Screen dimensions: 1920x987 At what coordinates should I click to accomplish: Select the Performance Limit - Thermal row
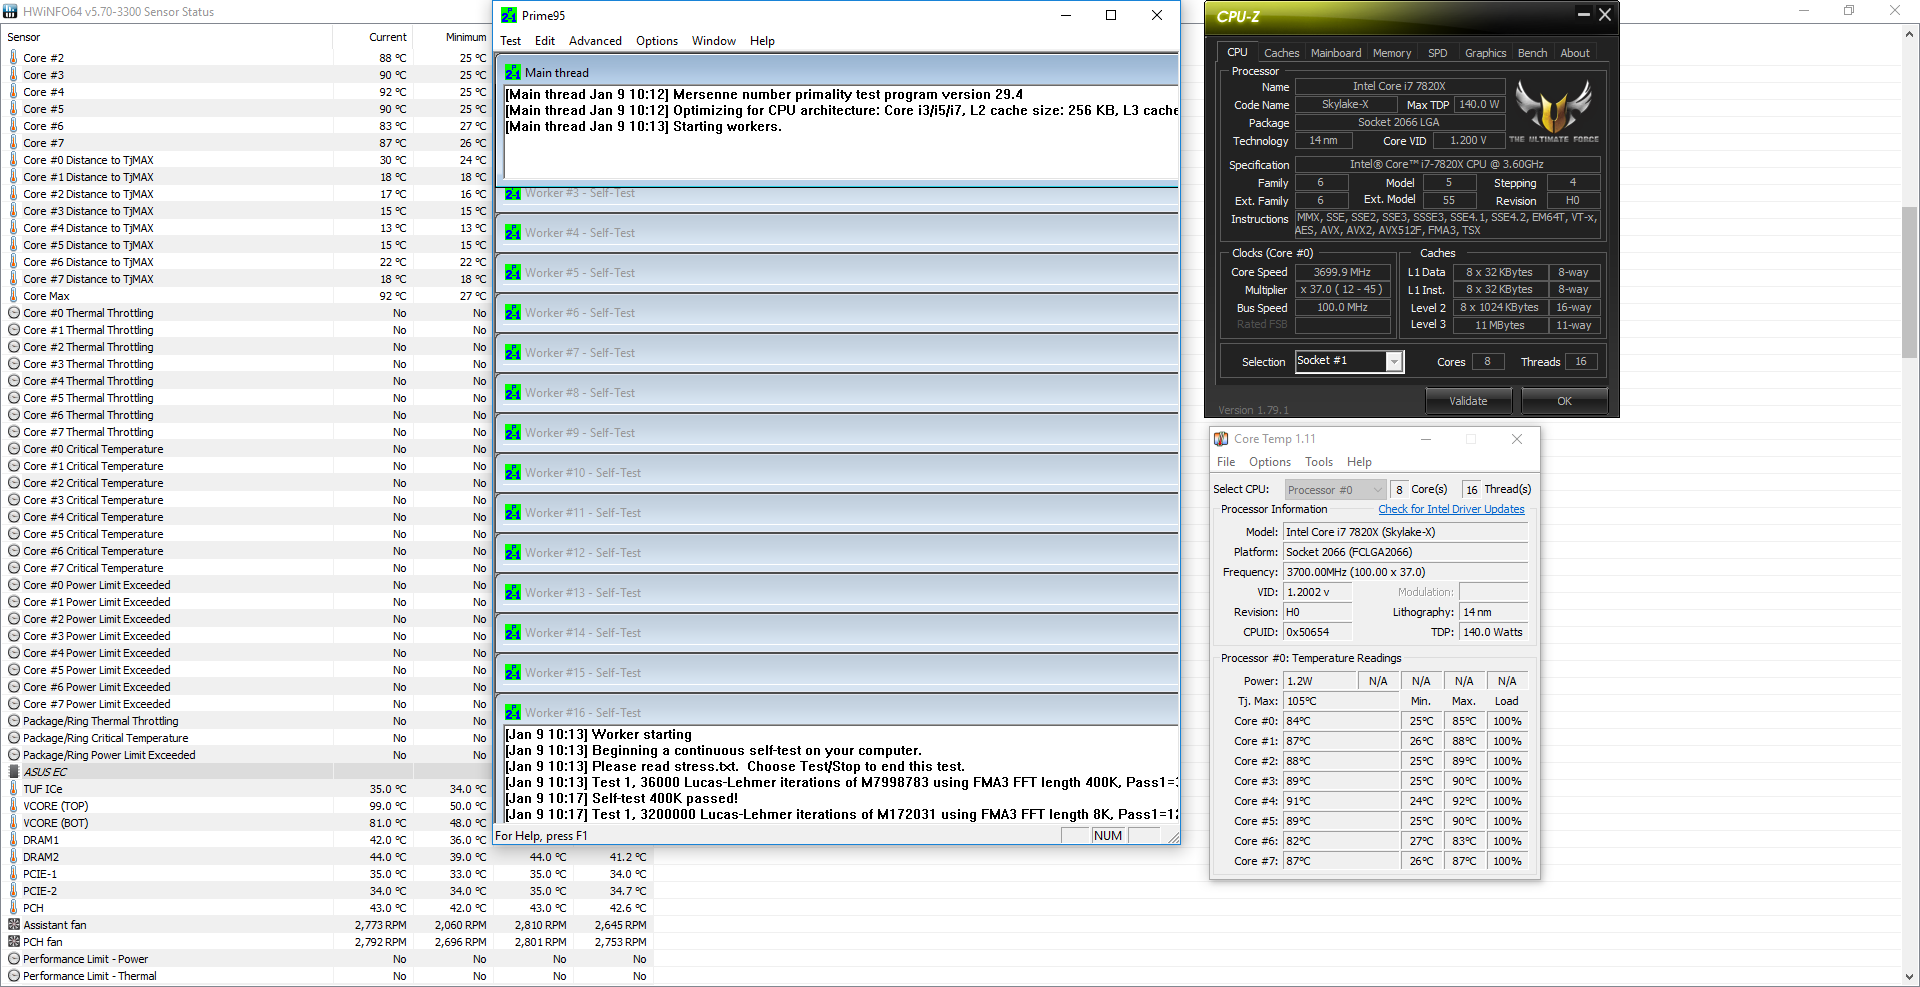[328, 976]
